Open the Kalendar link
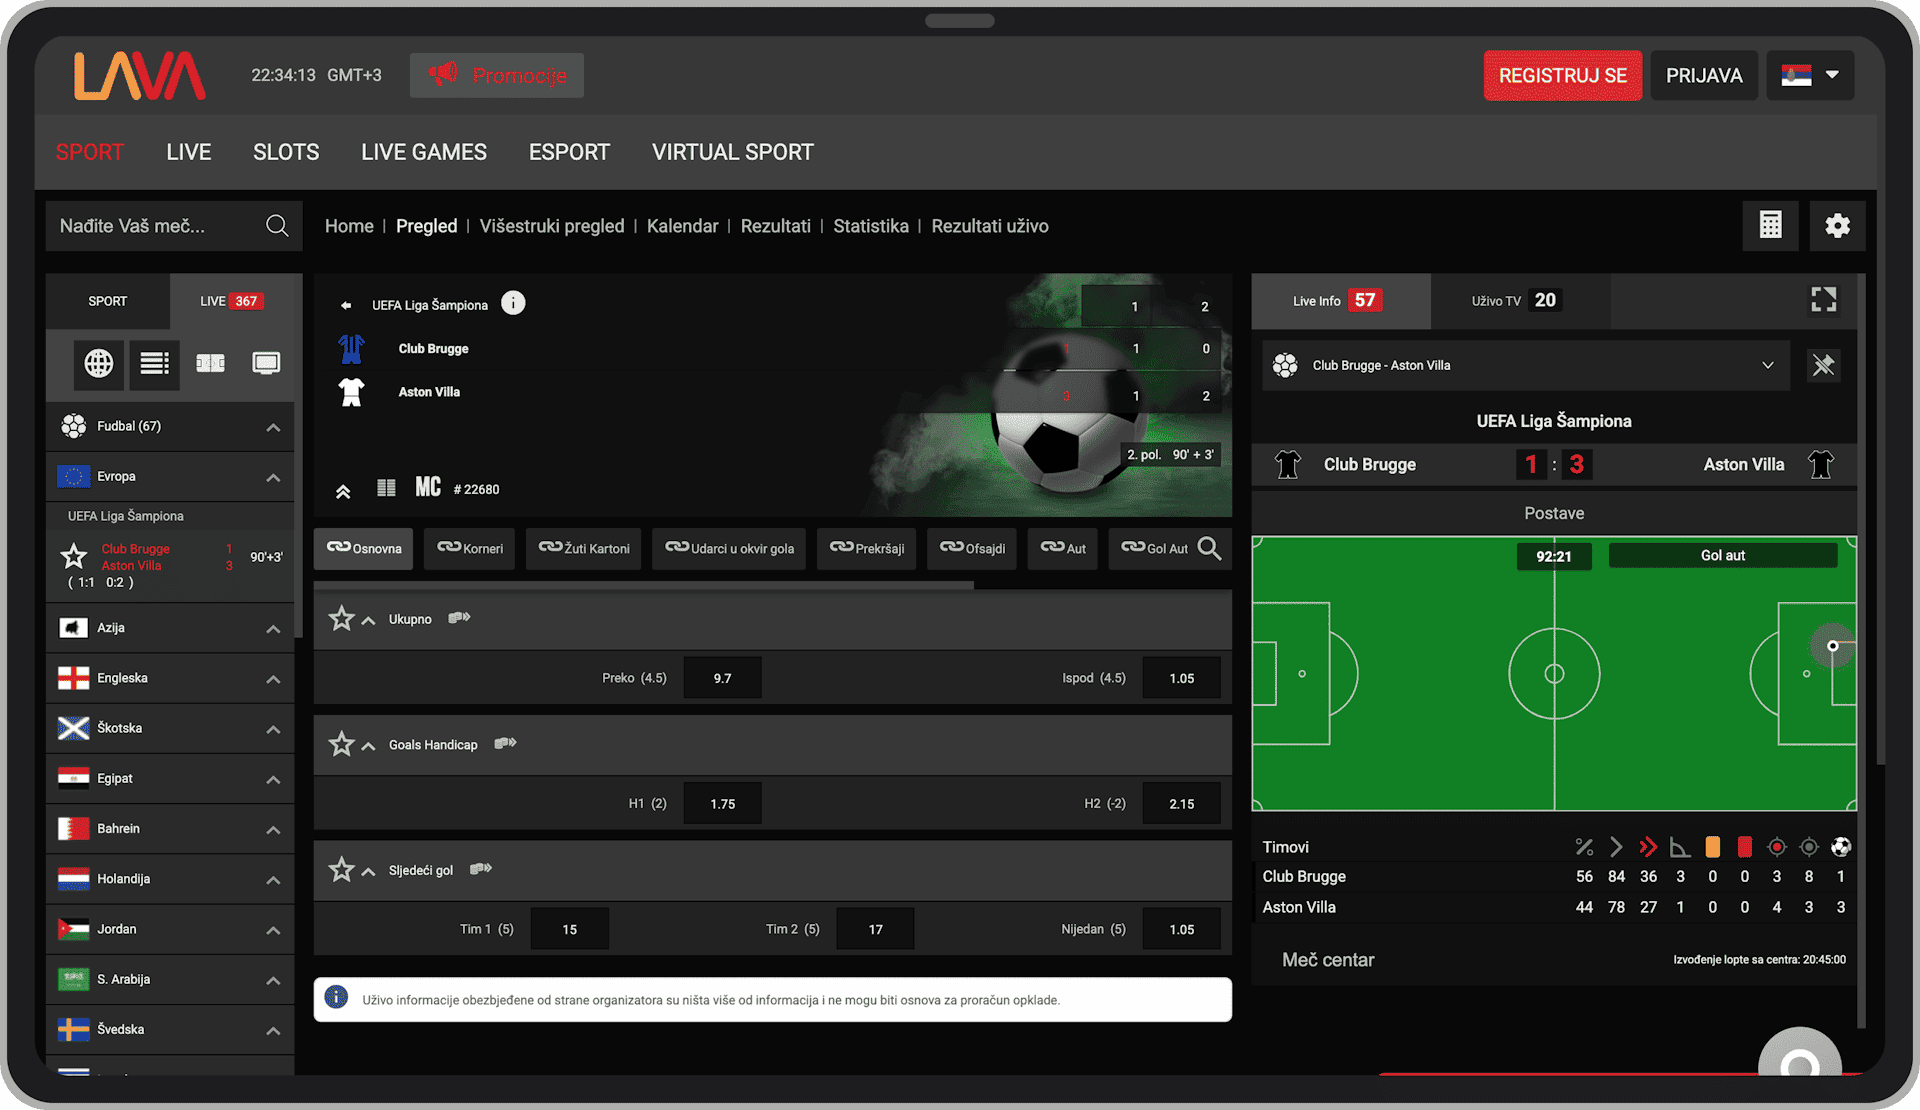The width and height of the screenshot is (1920, 1110). 682,226
